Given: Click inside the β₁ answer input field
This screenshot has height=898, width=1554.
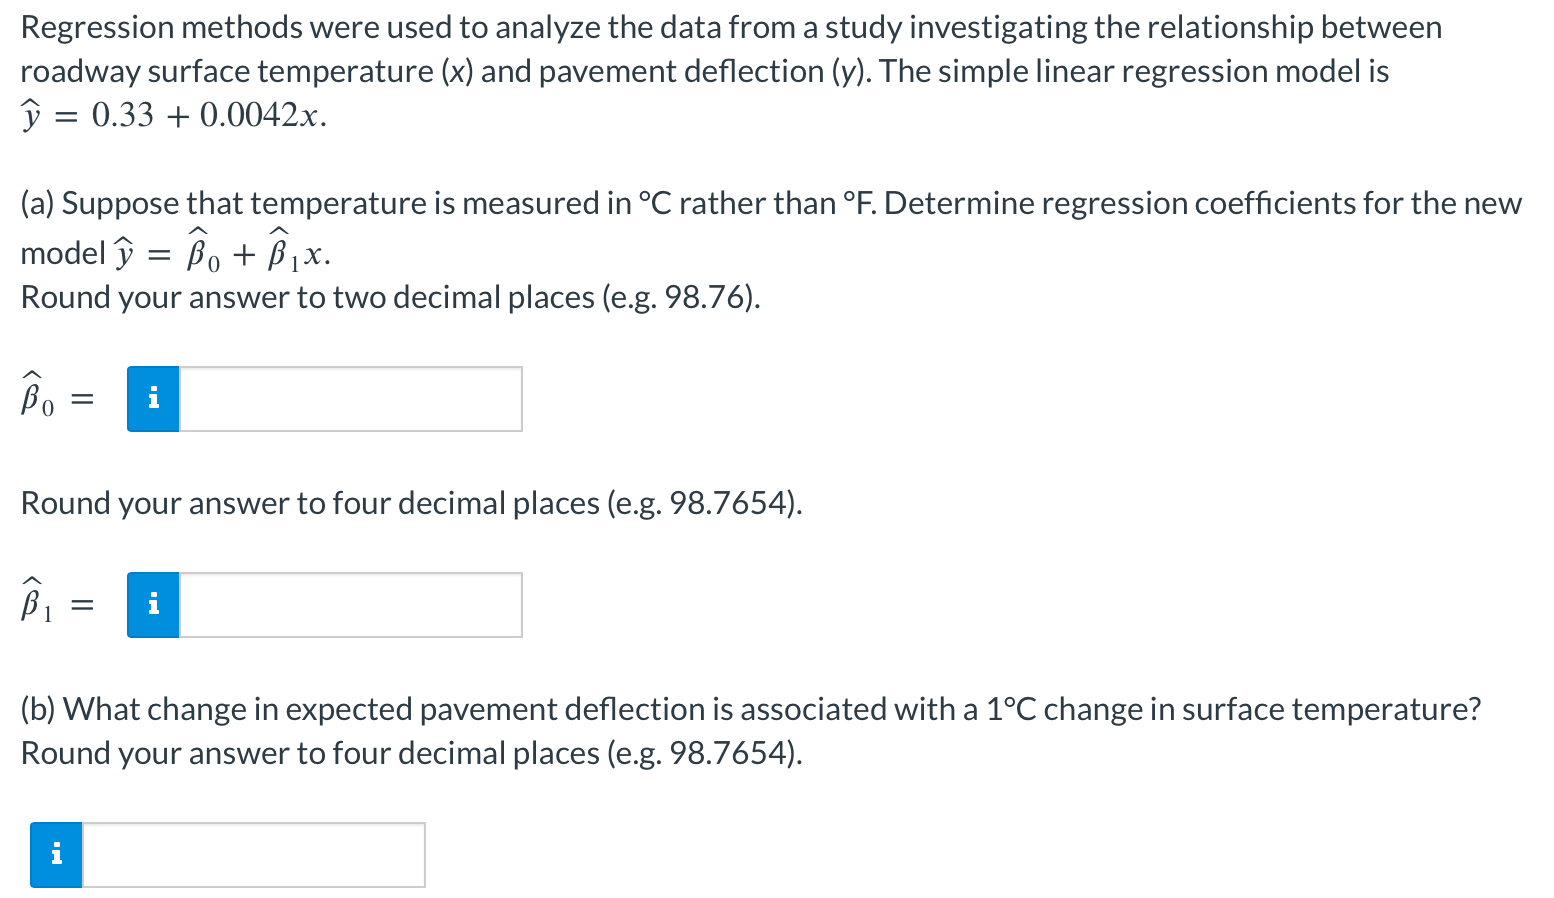Looking at the screenshot, I should (350, 604).
